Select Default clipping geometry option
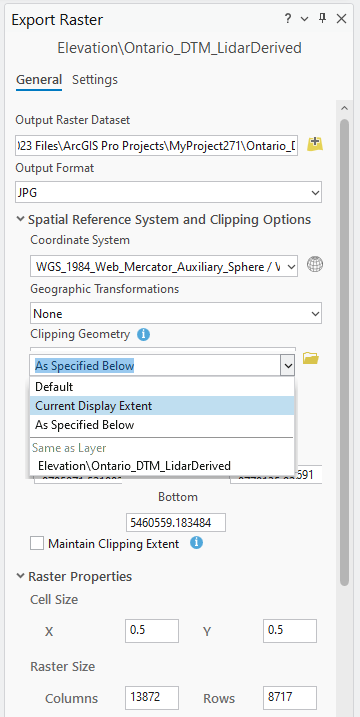360x717 pixels. coord(162,386)
